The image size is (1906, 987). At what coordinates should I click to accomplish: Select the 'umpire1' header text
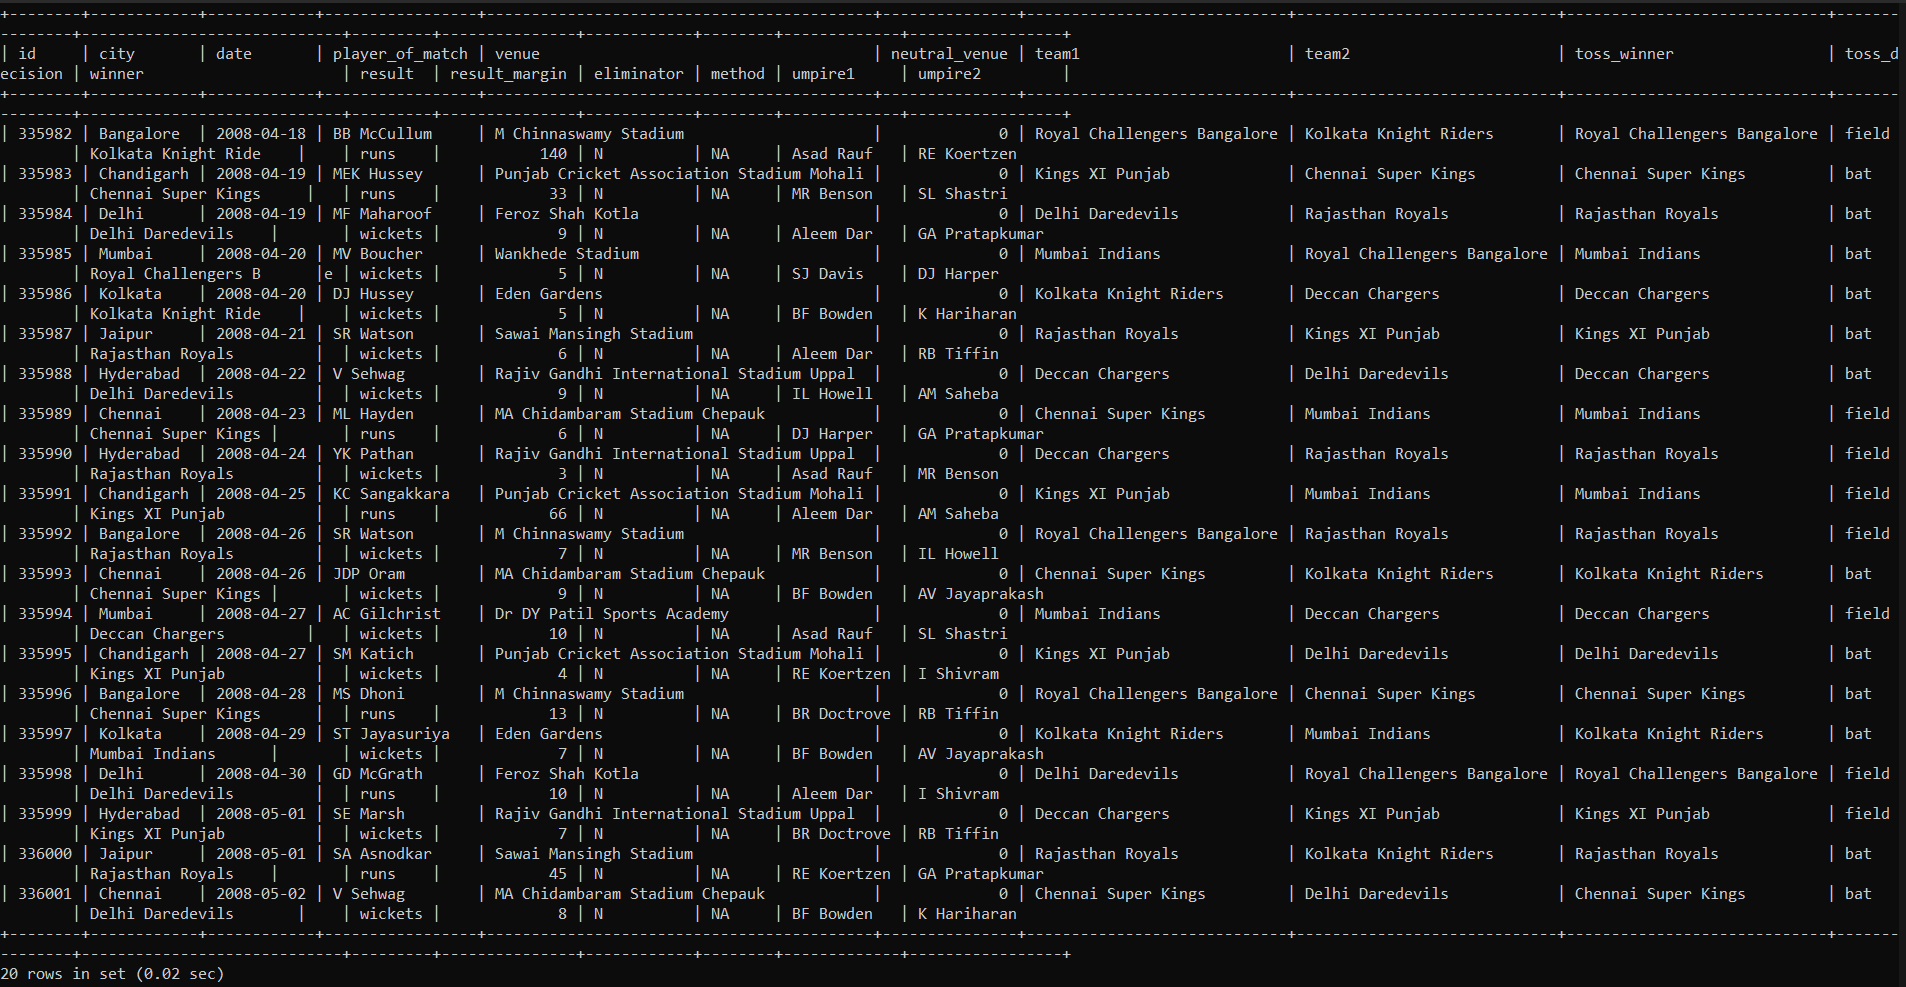[x=823, y=74]
